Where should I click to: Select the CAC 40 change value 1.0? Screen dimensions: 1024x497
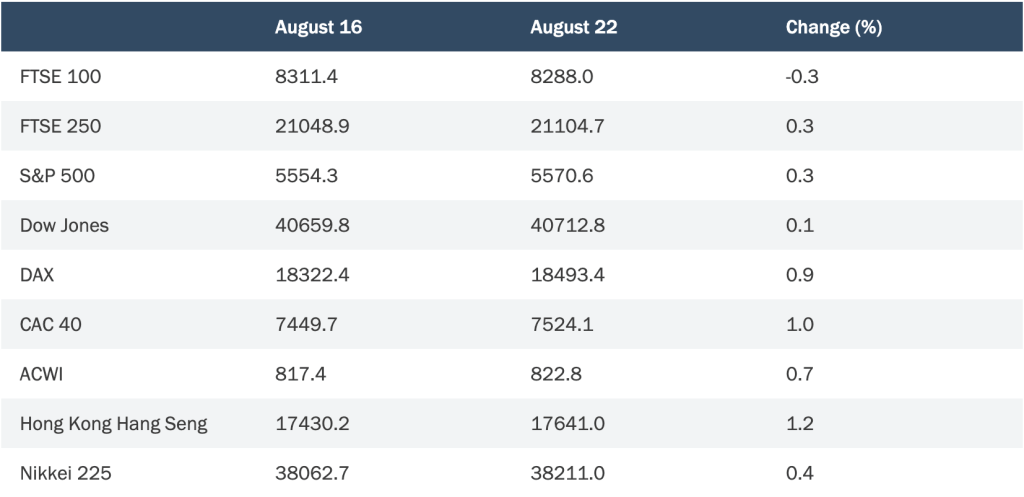pos(799,325)
